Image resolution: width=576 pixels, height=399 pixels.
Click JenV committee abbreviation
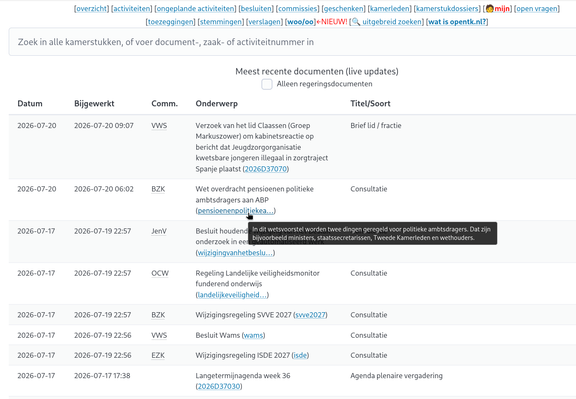(159, 231)
